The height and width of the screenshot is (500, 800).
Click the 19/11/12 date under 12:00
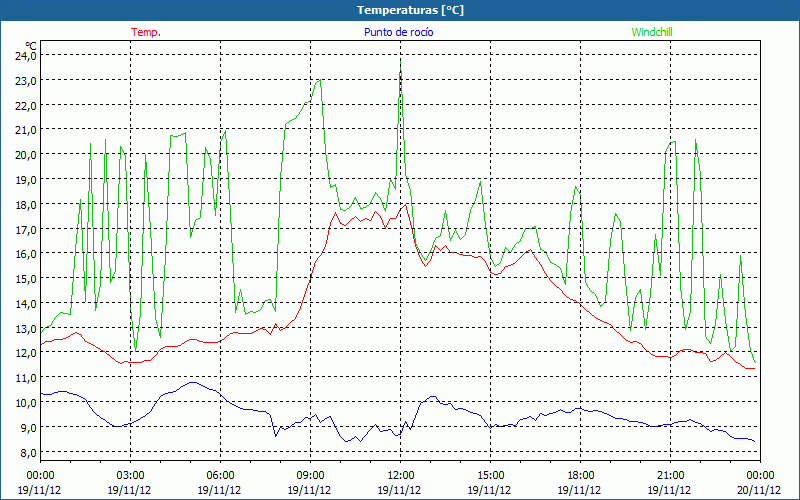(399, 490)
